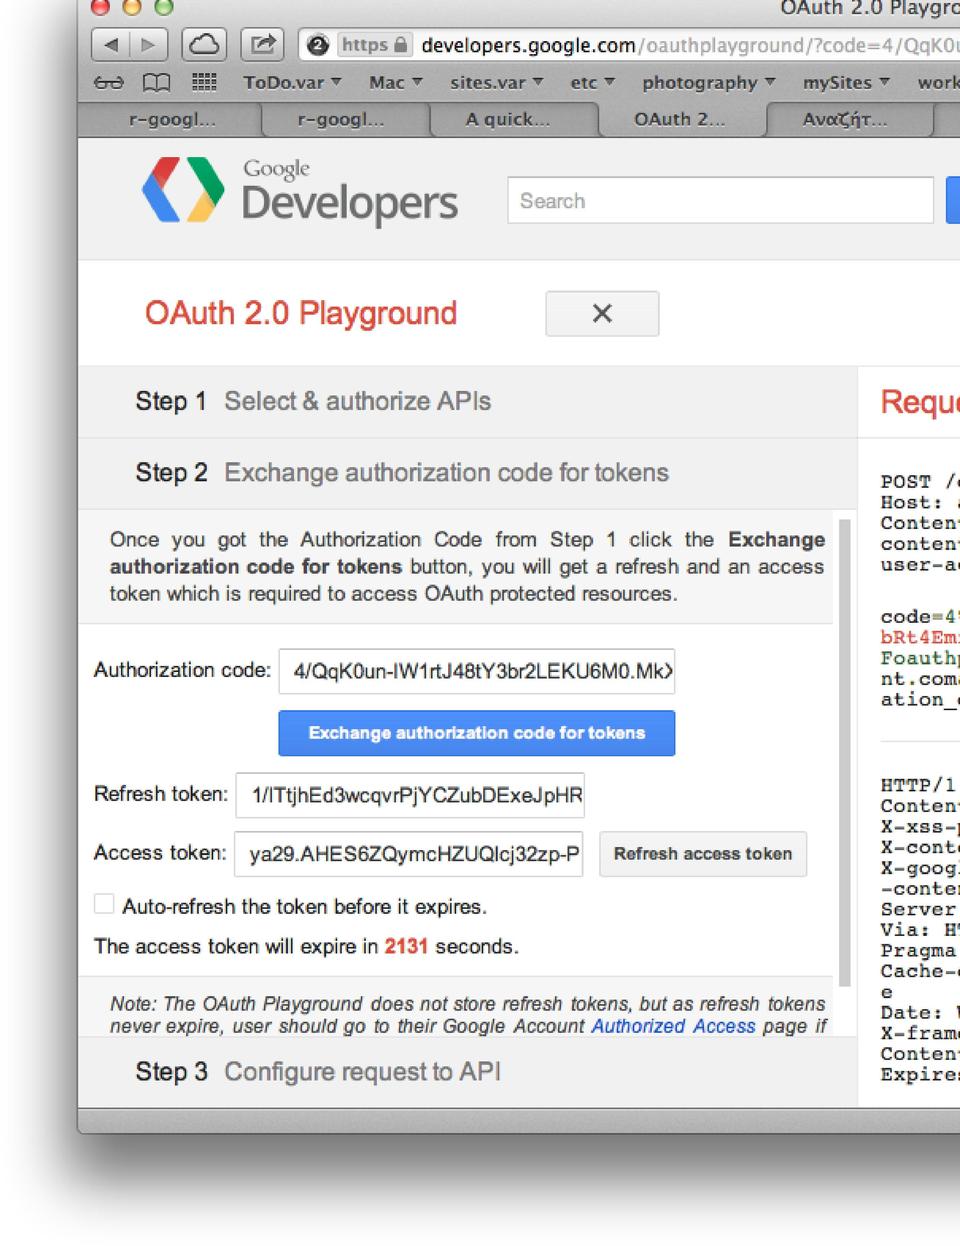Viewport: 960px width, 1246px height.
Task: Open the ToDo.var bookmarks dropdown
Action: click(292, 83)
